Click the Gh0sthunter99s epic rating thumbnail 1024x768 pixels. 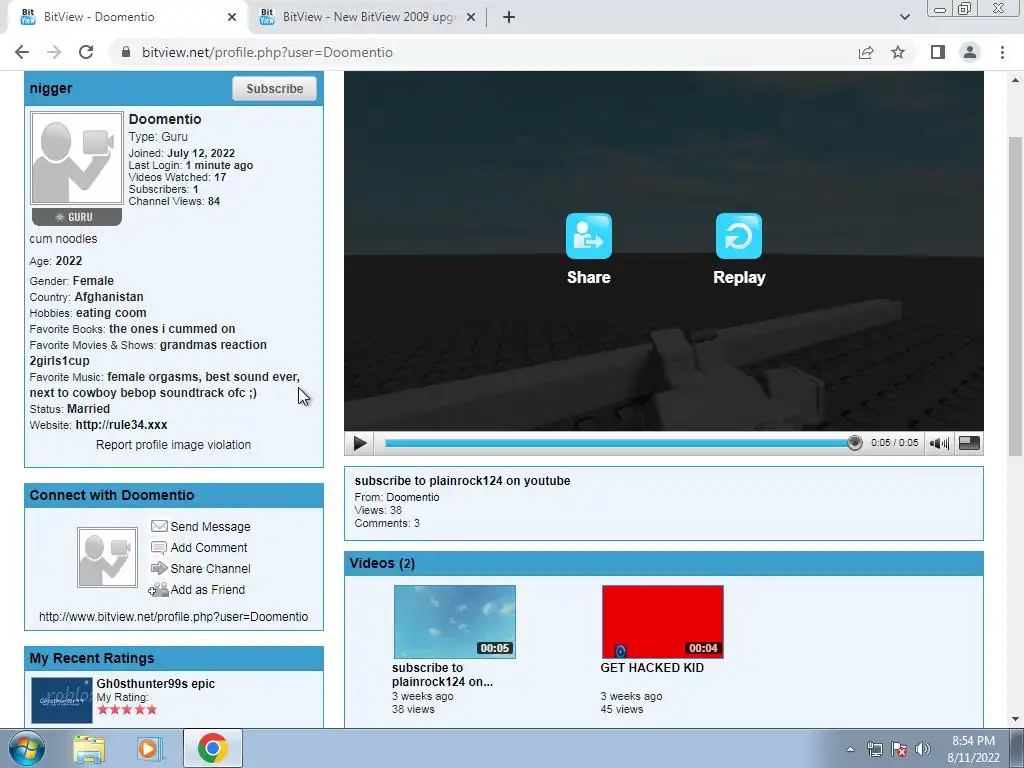(62, 700)
